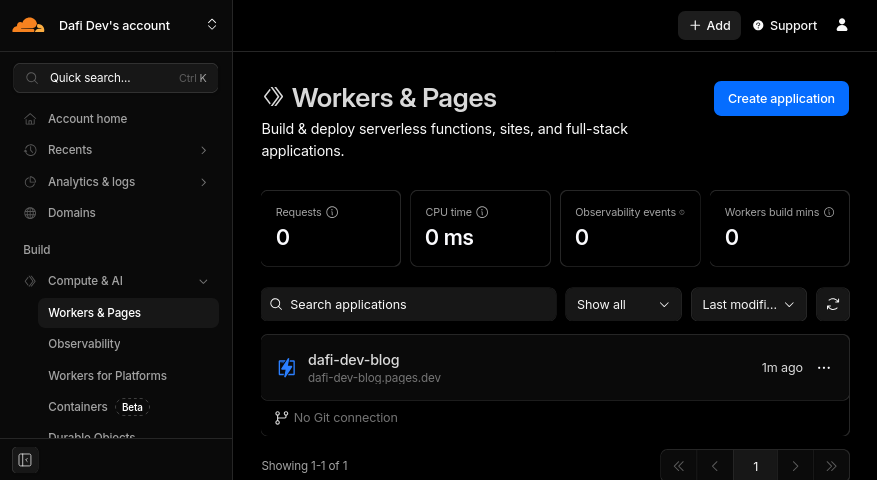The image size is (877, 480).
Task: Focus the Quick search field
Action: point(116,78)
